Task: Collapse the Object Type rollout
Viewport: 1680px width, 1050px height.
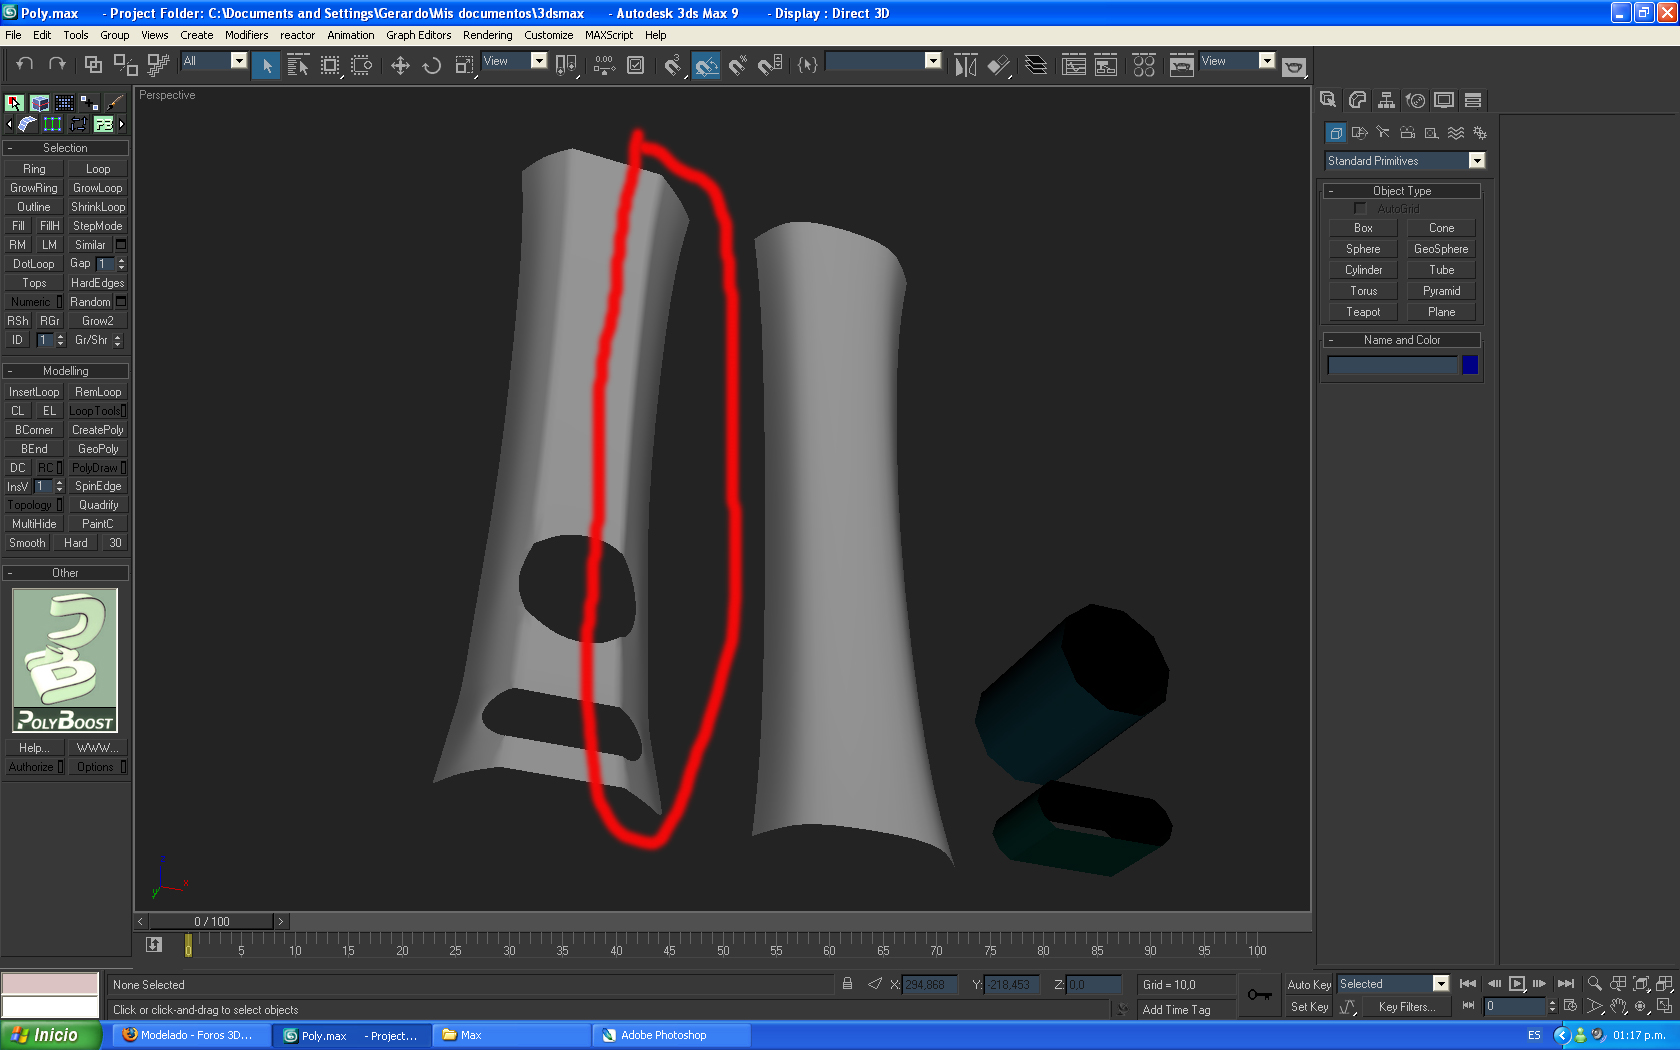Action: [x=1402, y=191]
